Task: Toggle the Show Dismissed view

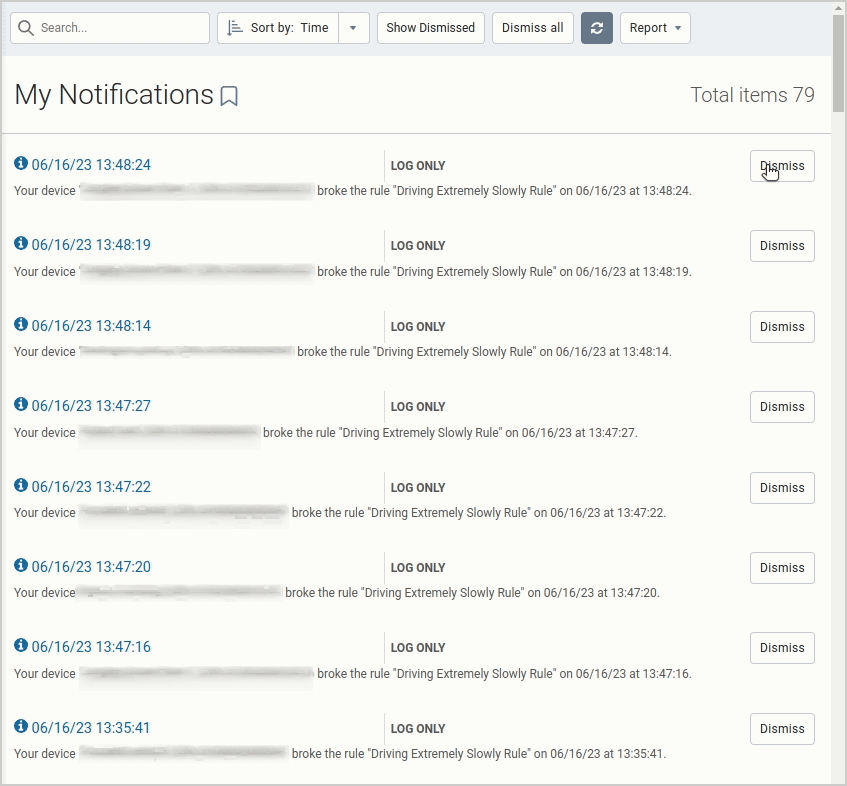Action: pos(430,27)
